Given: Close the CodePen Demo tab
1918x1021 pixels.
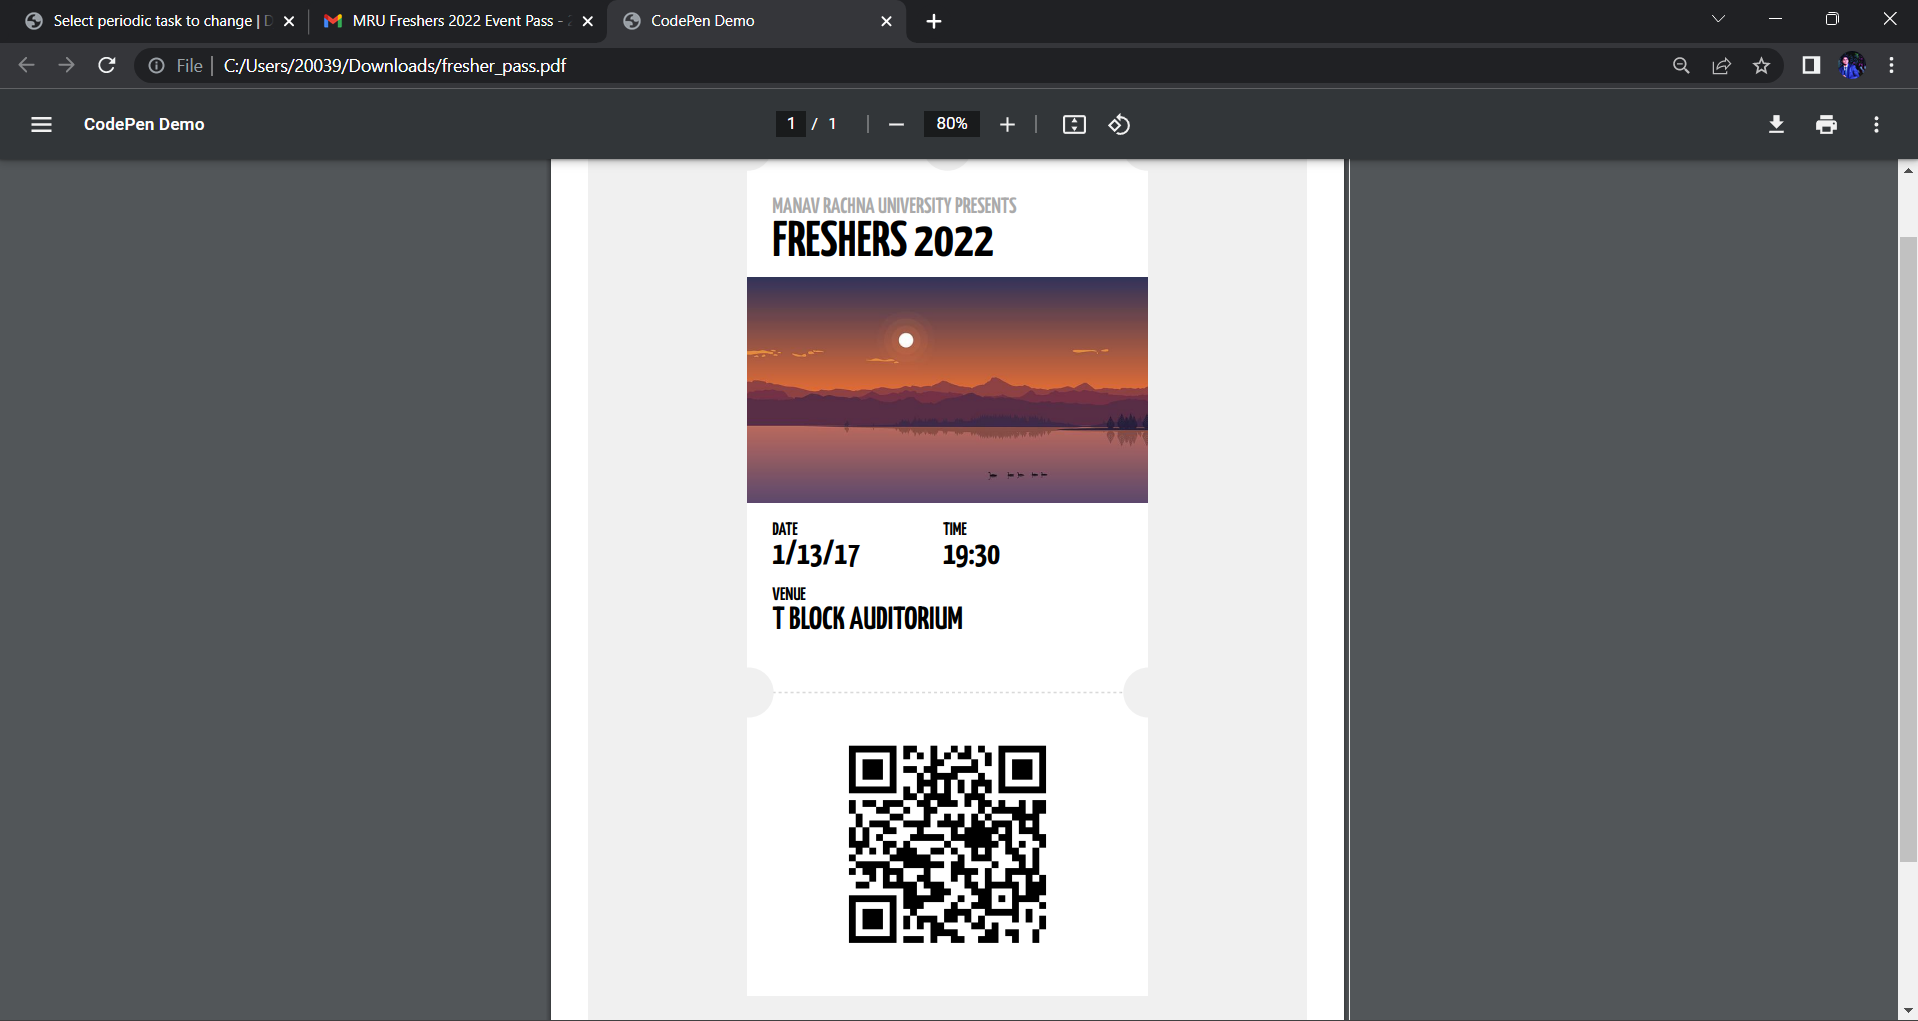Looking at the screenshot, I should coord(886,21).
